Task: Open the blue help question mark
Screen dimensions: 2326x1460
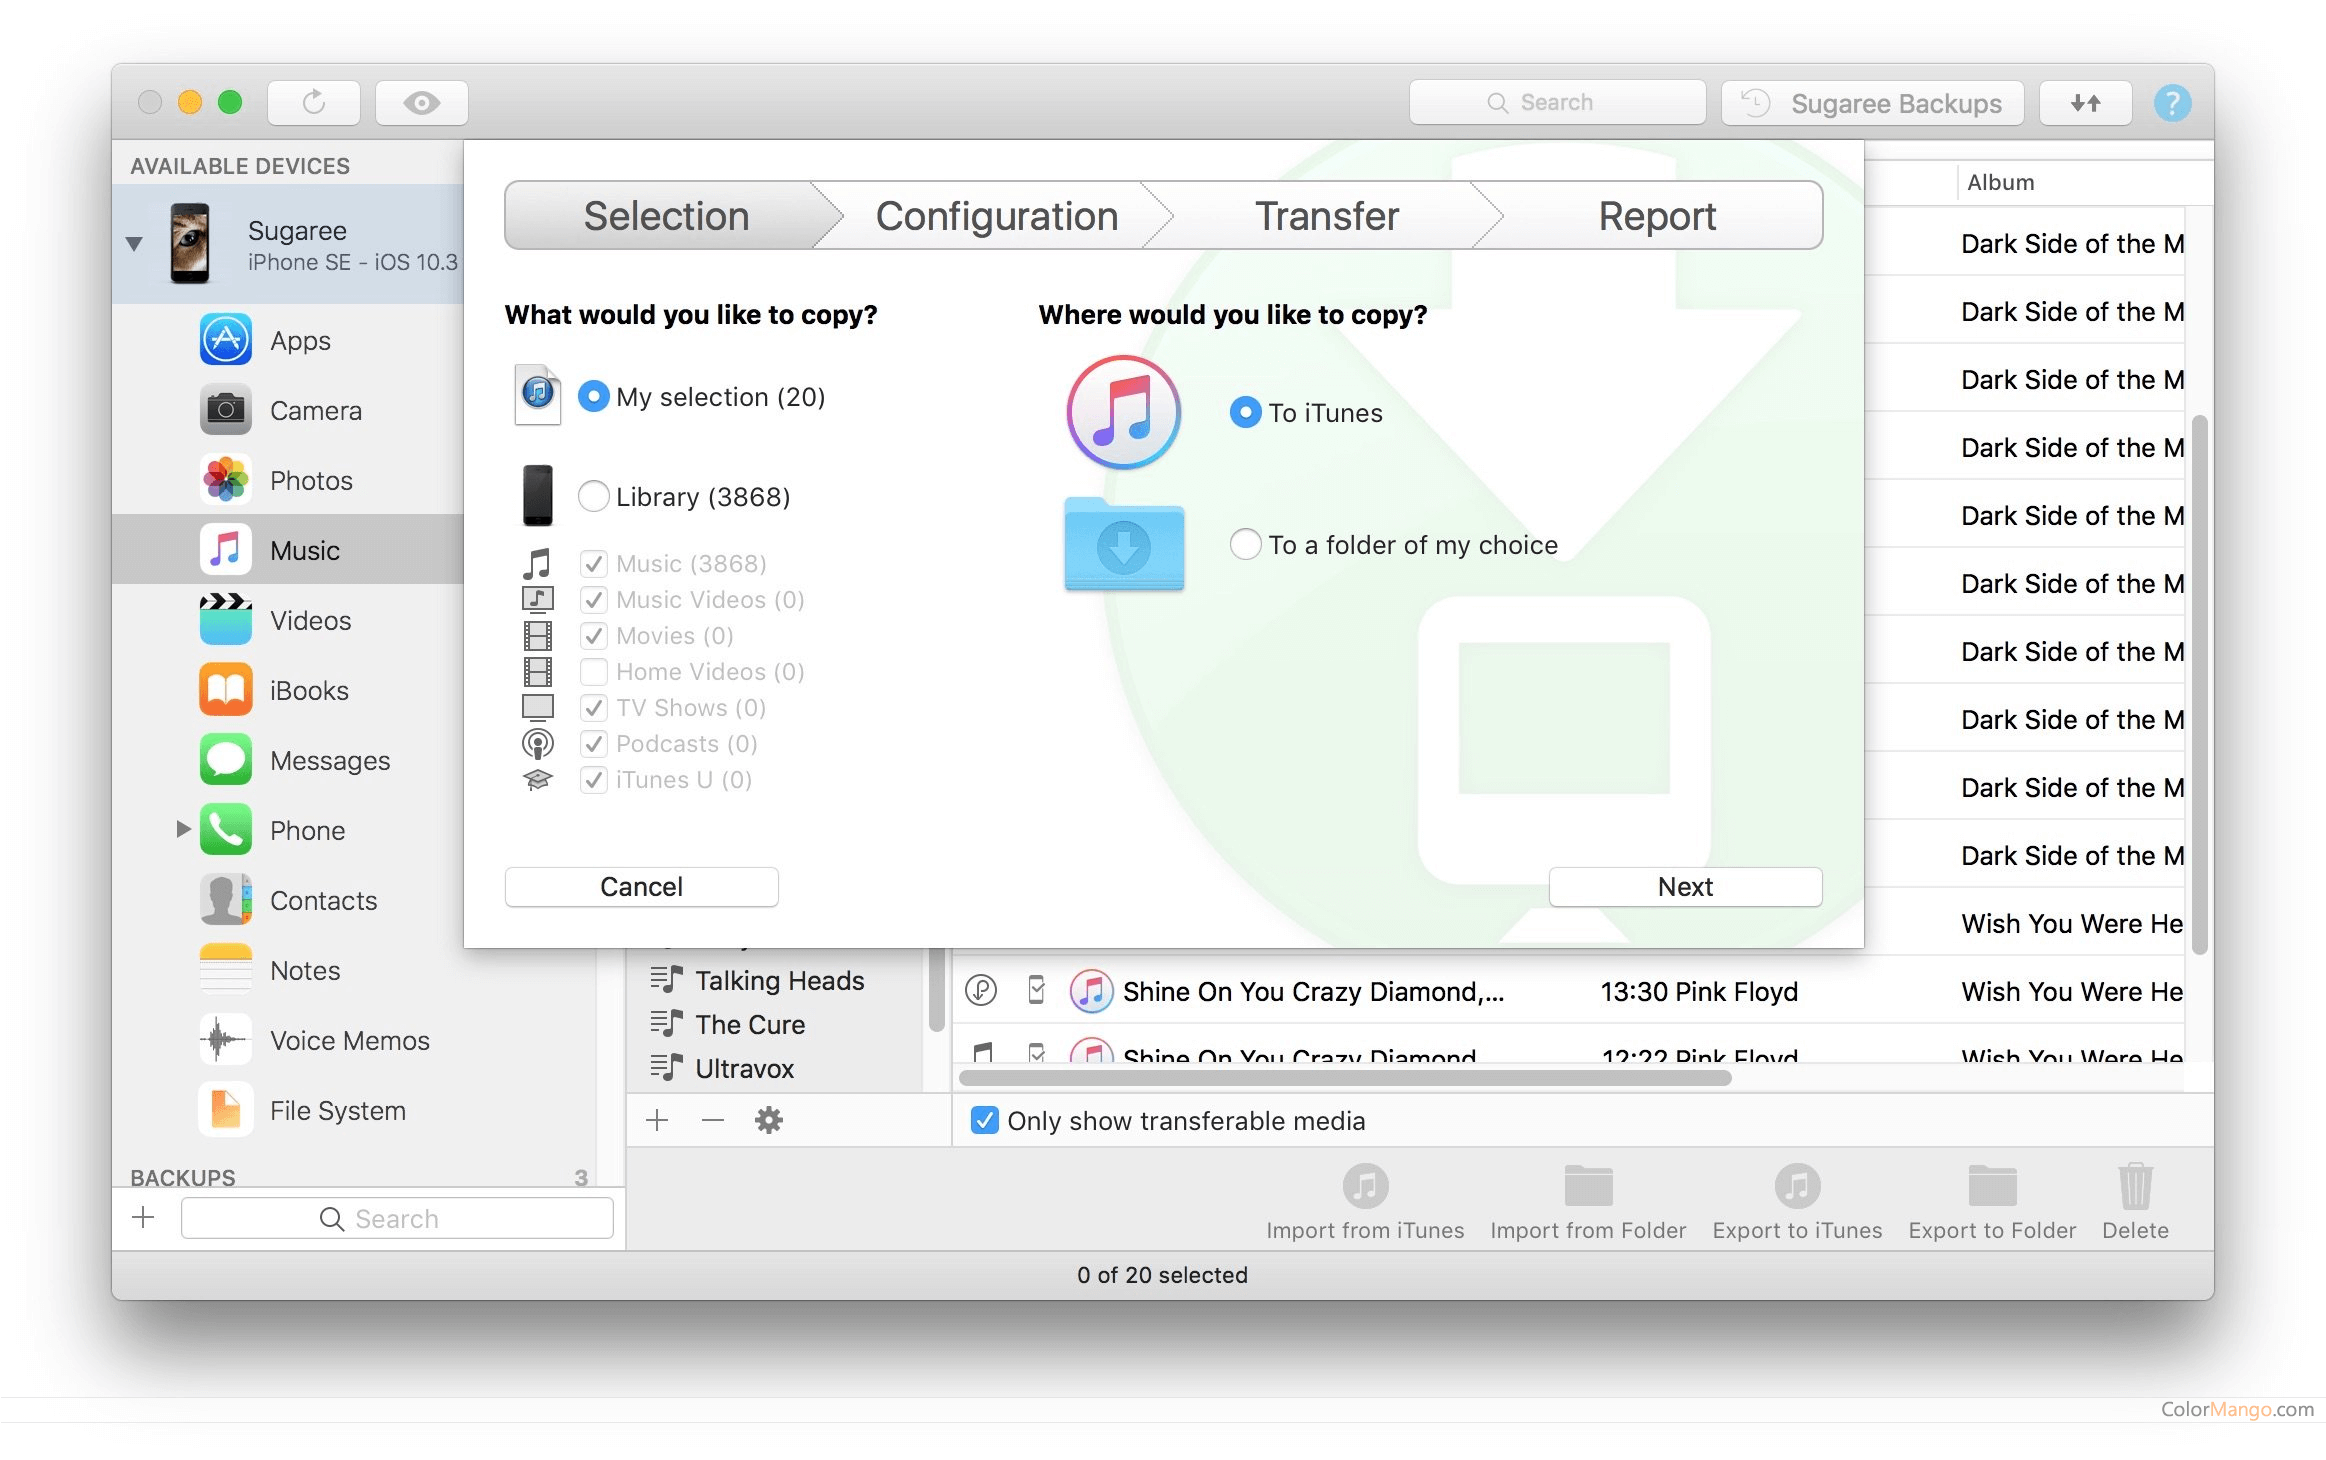Action: point(2172,103)
